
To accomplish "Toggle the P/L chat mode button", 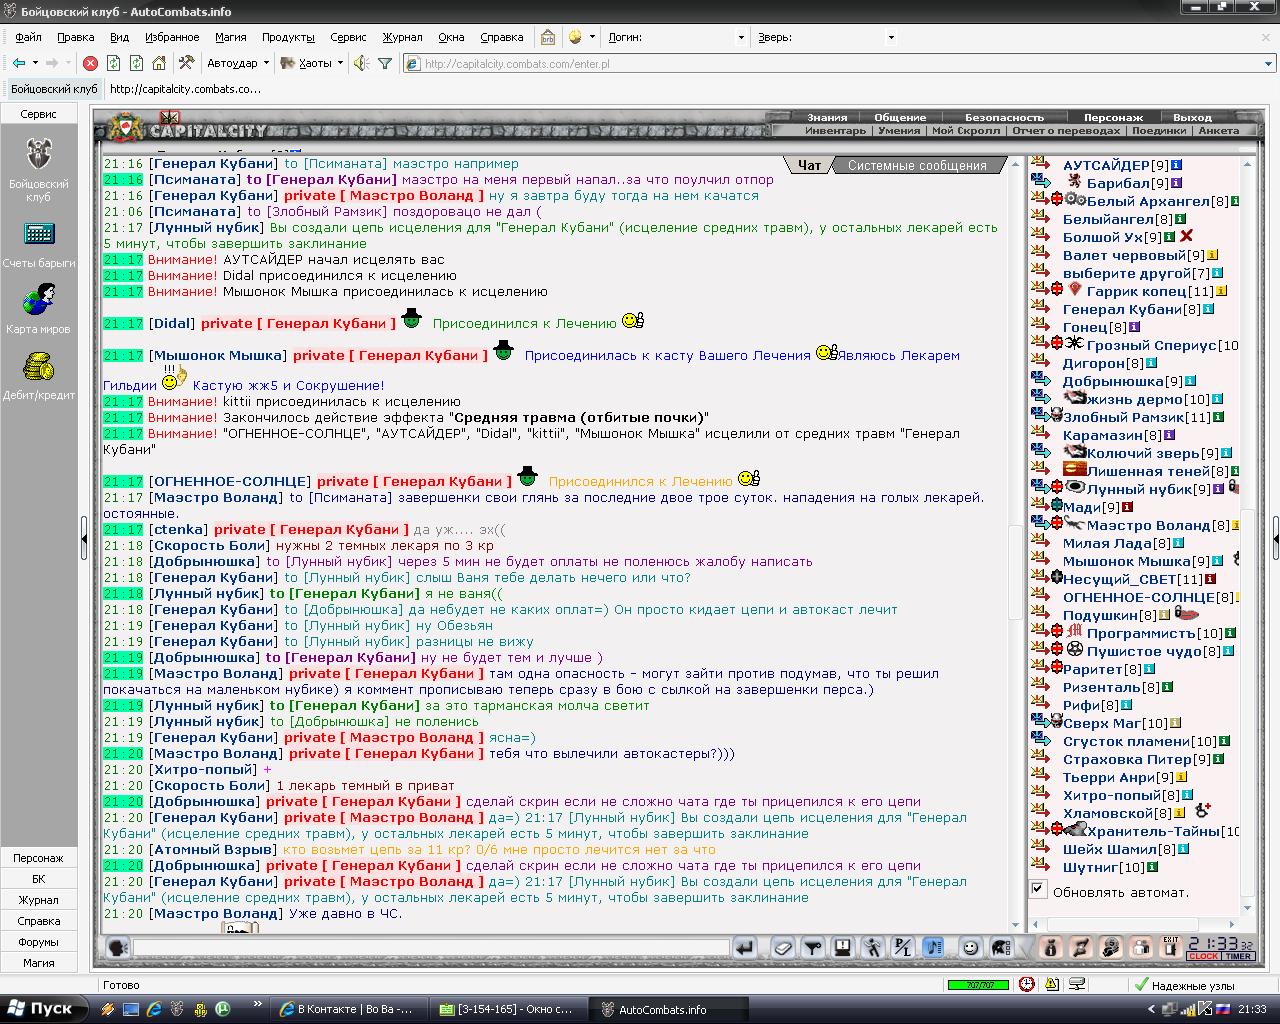I will [x=903, y=947].
